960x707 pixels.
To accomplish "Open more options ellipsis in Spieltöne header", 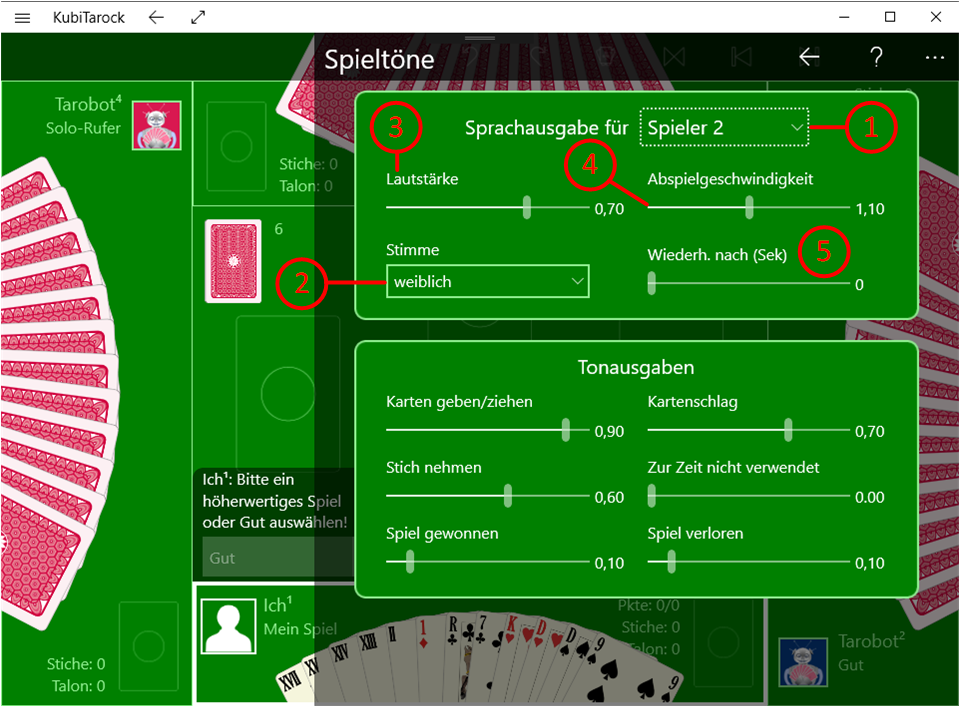I will click(935, 58).
